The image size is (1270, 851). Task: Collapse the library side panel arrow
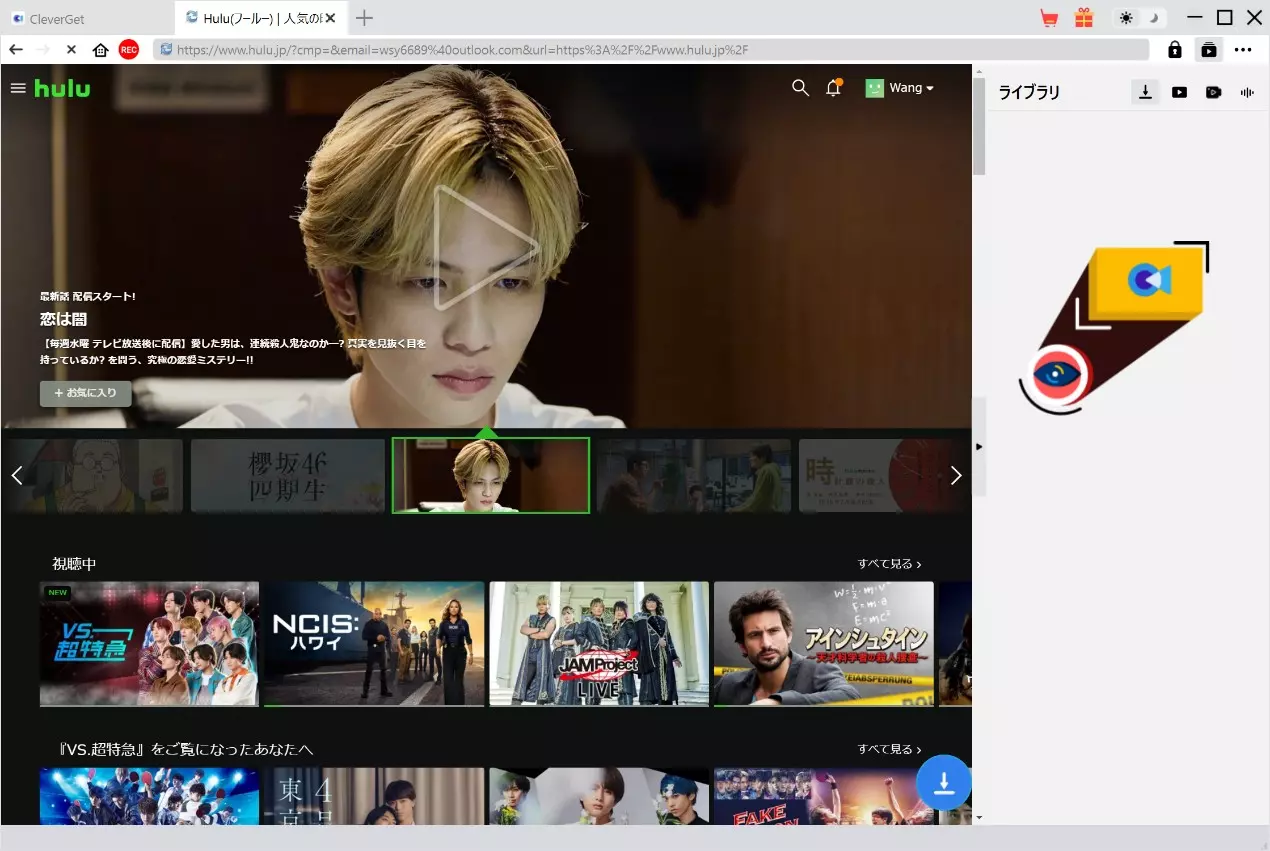click(979, 446)
